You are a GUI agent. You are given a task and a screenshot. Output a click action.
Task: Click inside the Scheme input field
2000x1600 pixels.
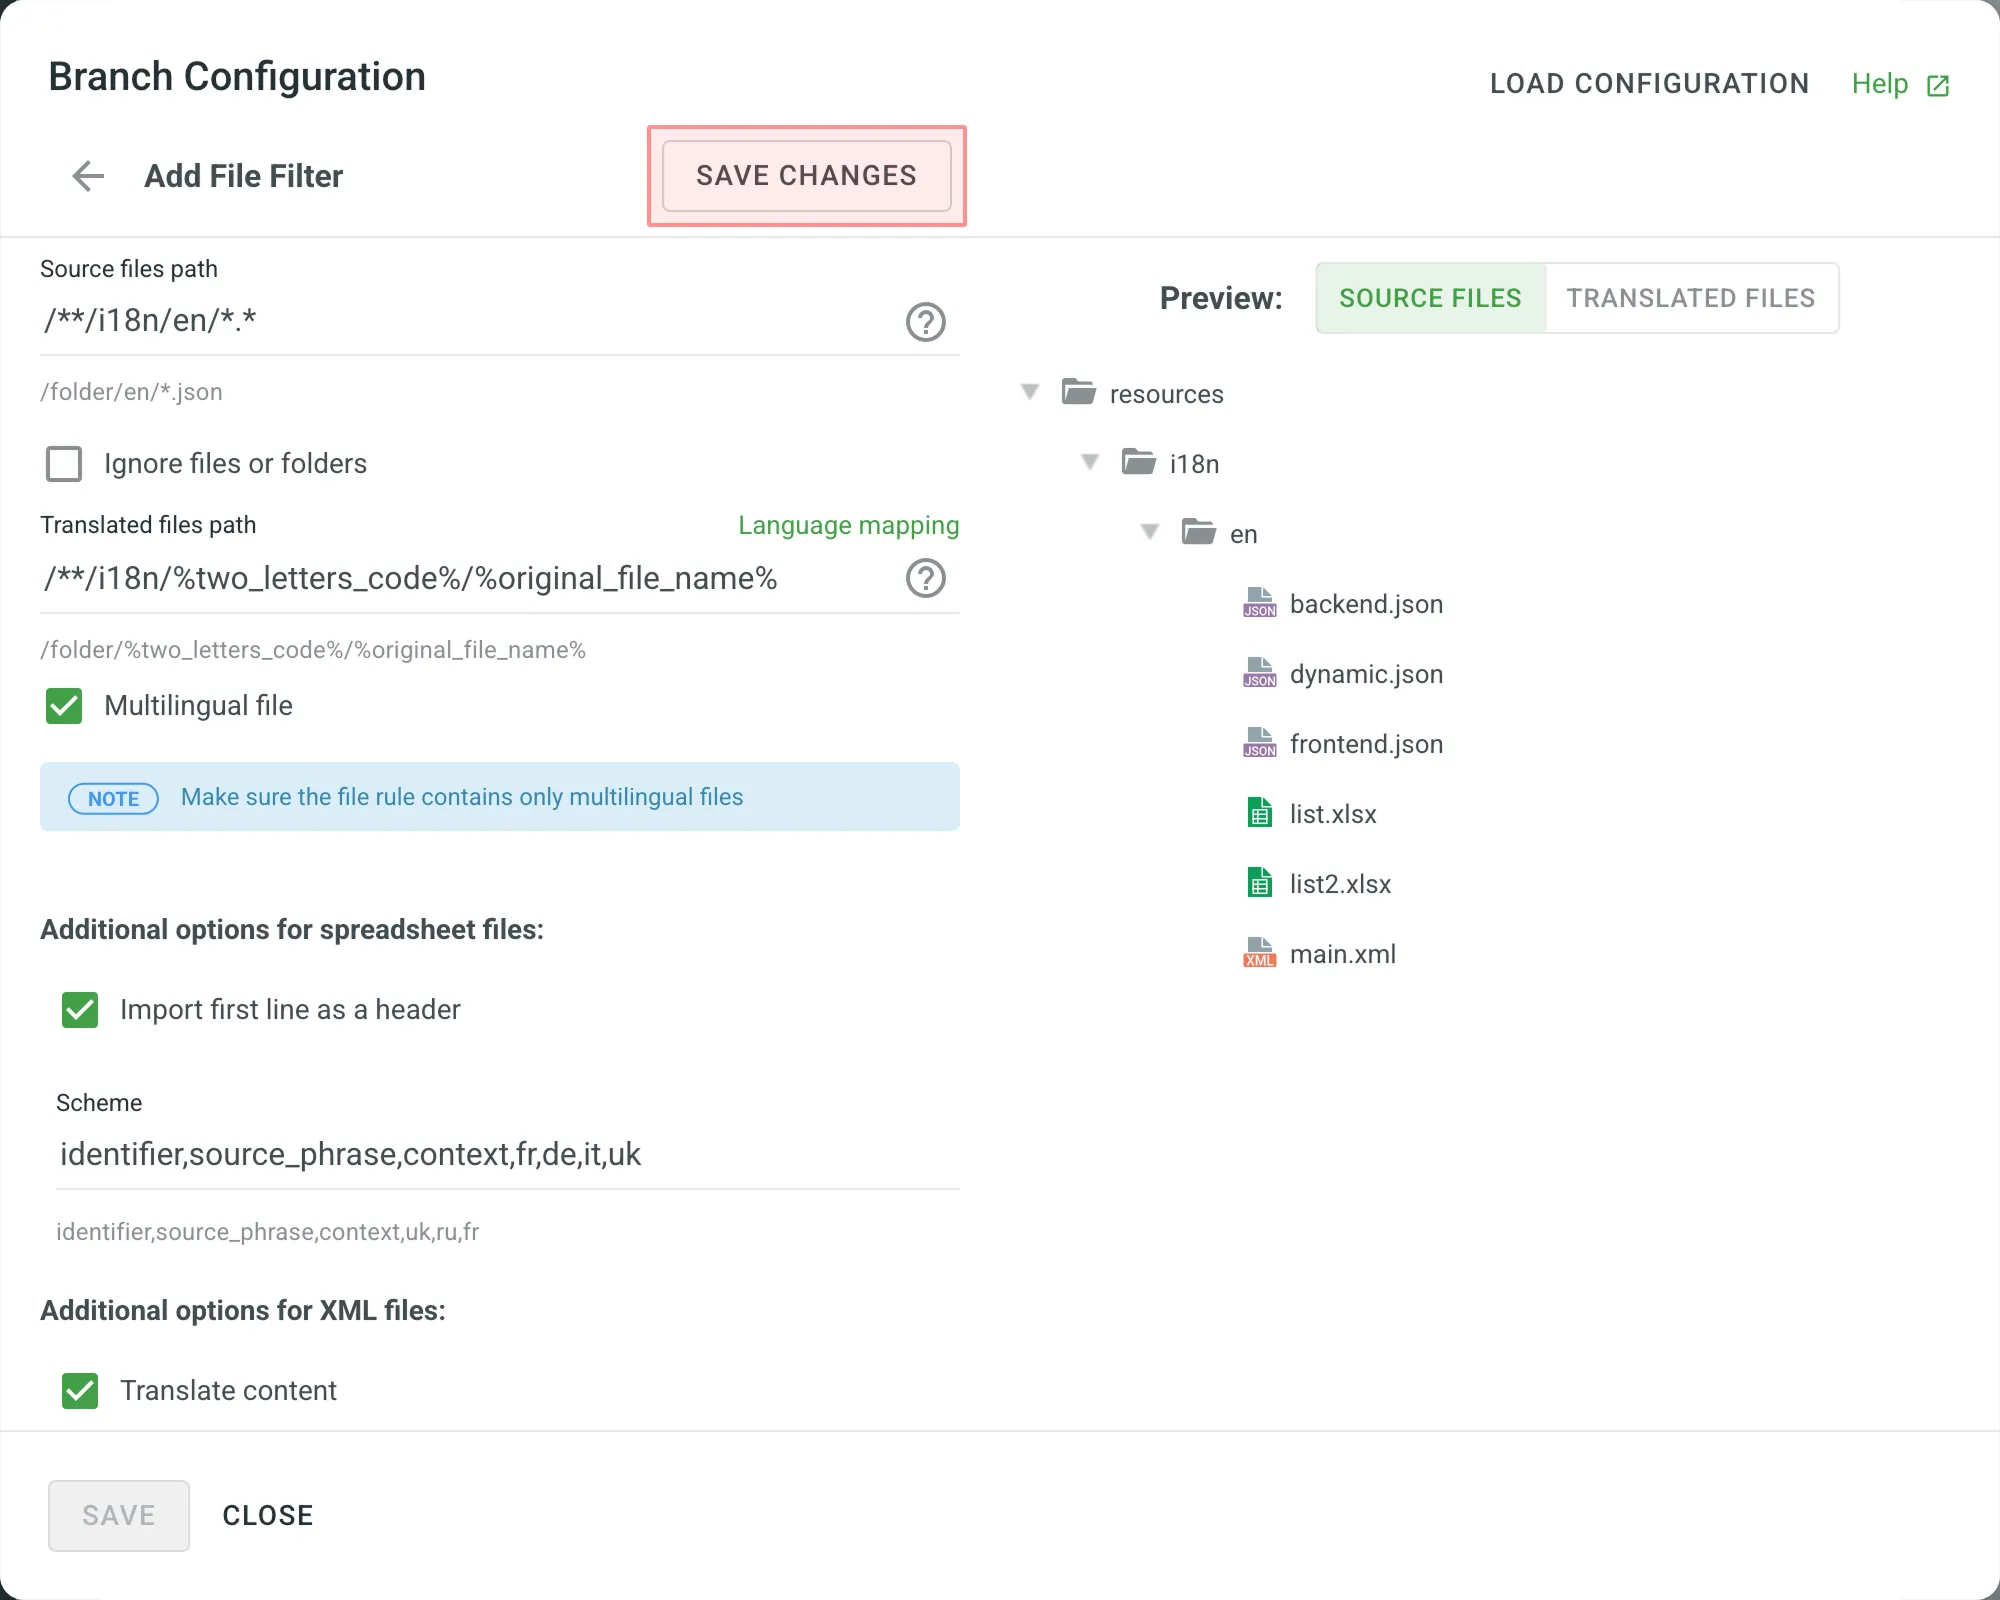(x=400, y=1155)
